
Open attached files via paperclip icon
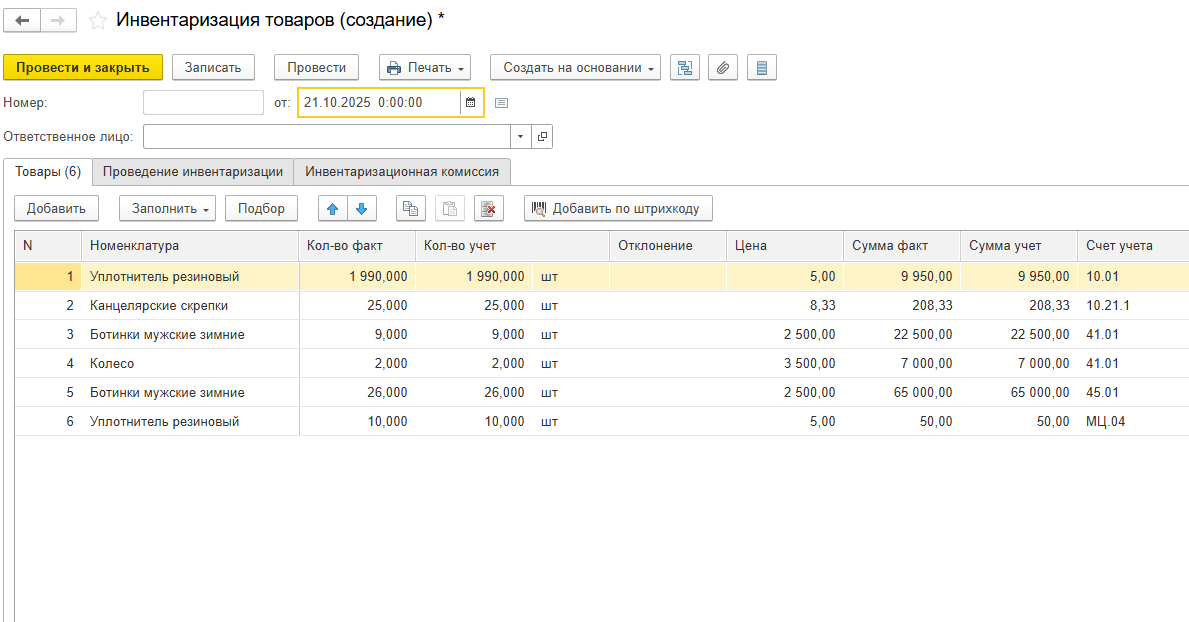coord(723,67)
